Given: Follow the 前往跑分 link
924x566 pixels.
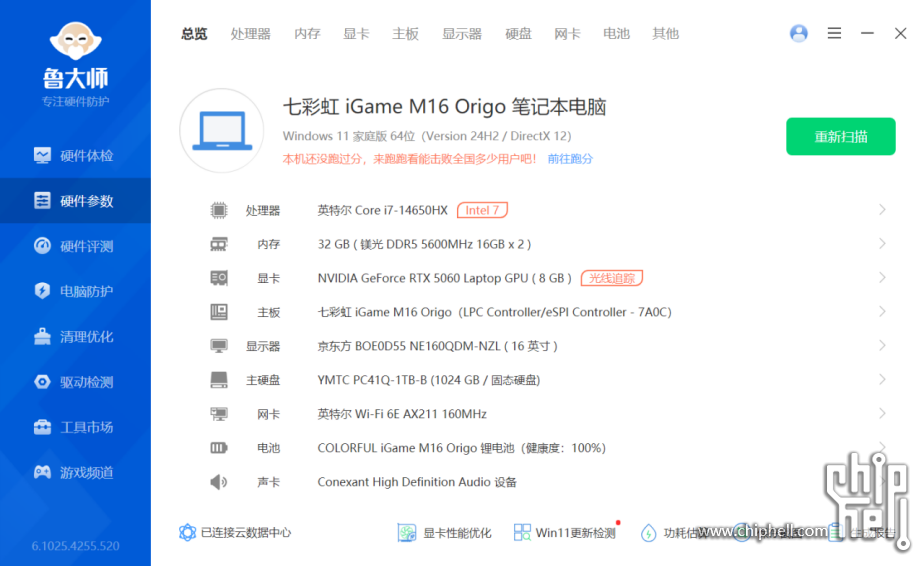Looking at the screenshot, I should pyautogui.click(x=570, y=159).
